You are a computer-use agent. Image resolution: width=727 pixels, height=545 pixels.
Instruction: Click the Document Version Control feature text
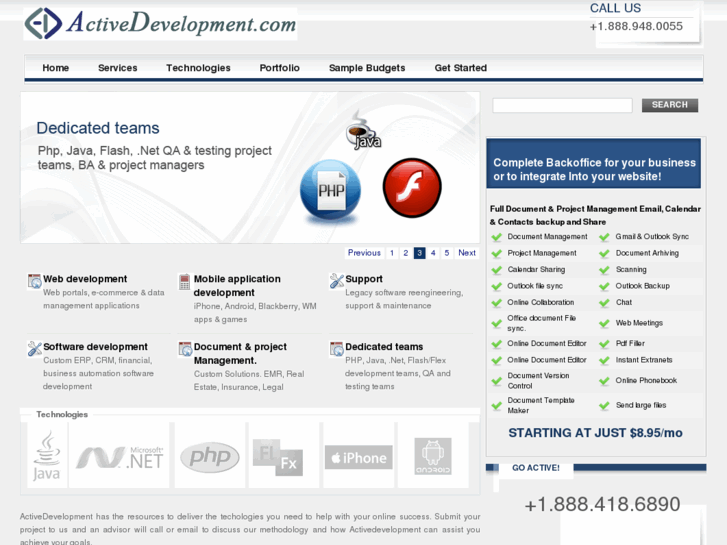point(538,381)
